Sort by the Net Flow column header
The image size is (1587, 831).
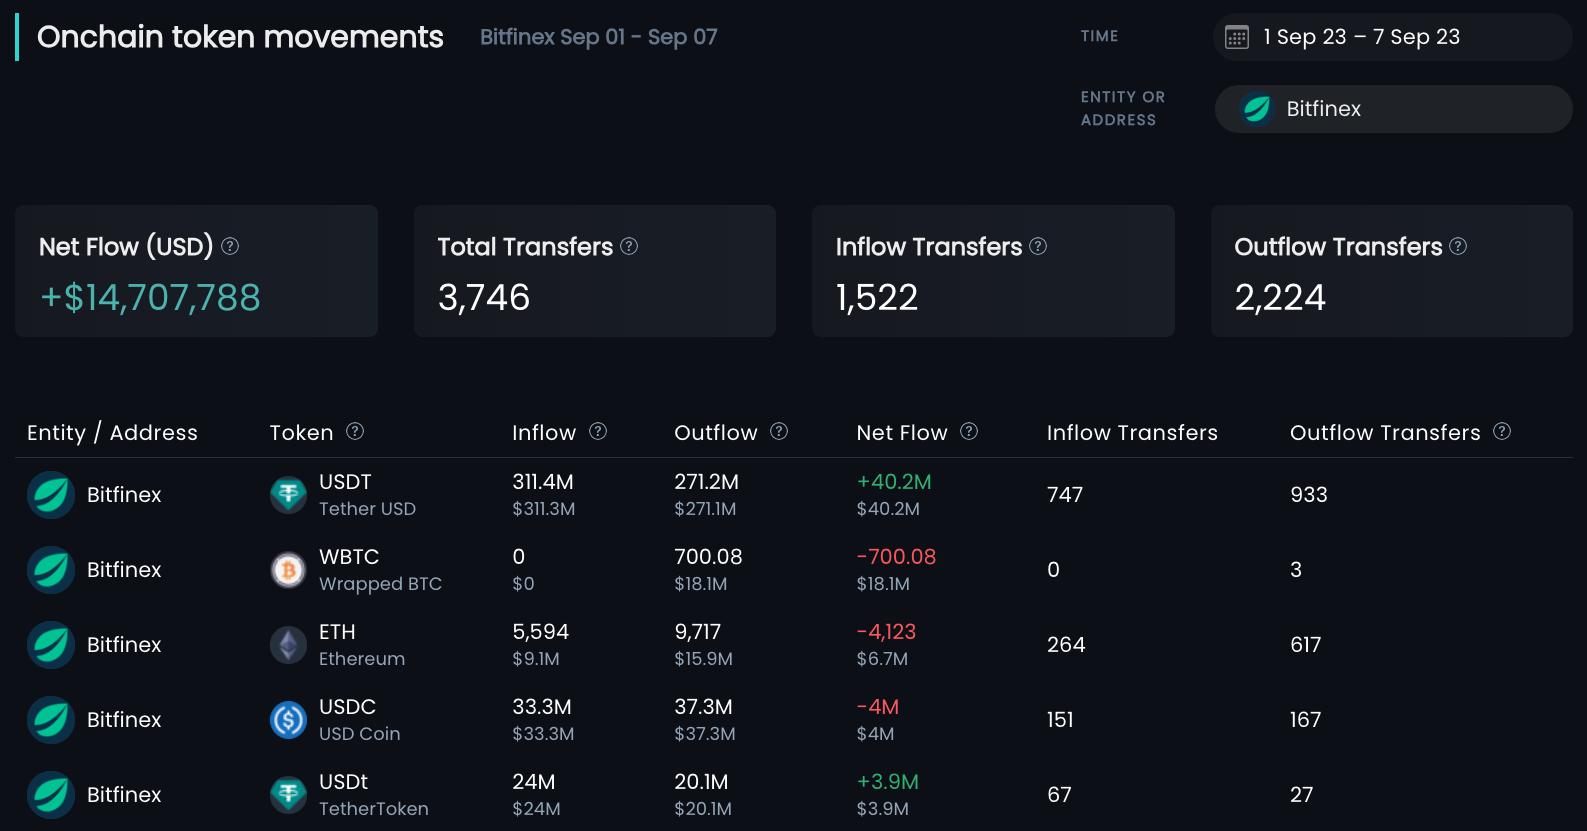(902, 433)
